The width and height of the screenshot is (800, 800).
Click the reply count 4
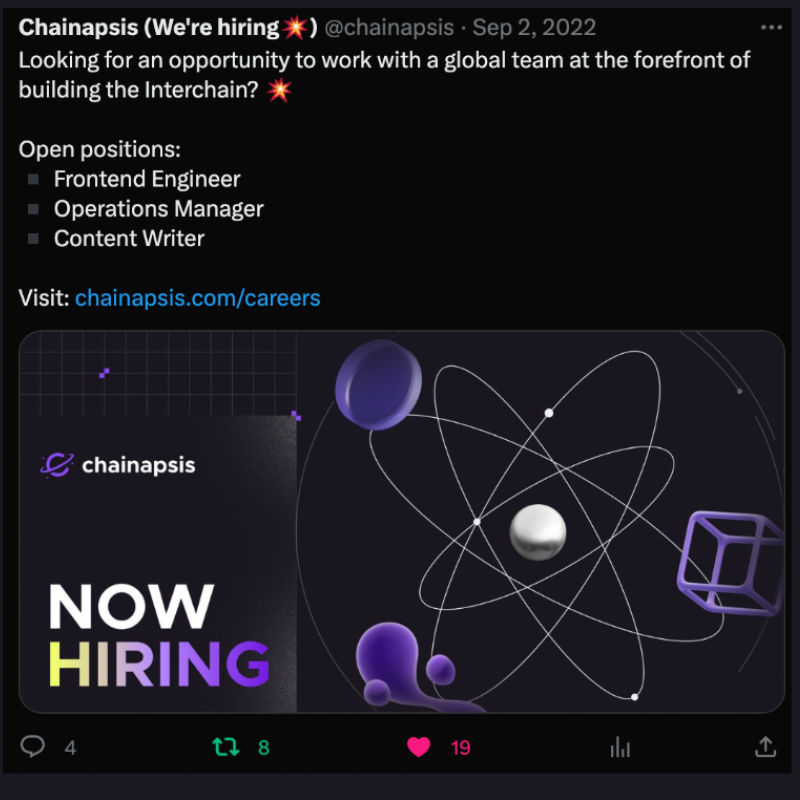tap(70, 748)
